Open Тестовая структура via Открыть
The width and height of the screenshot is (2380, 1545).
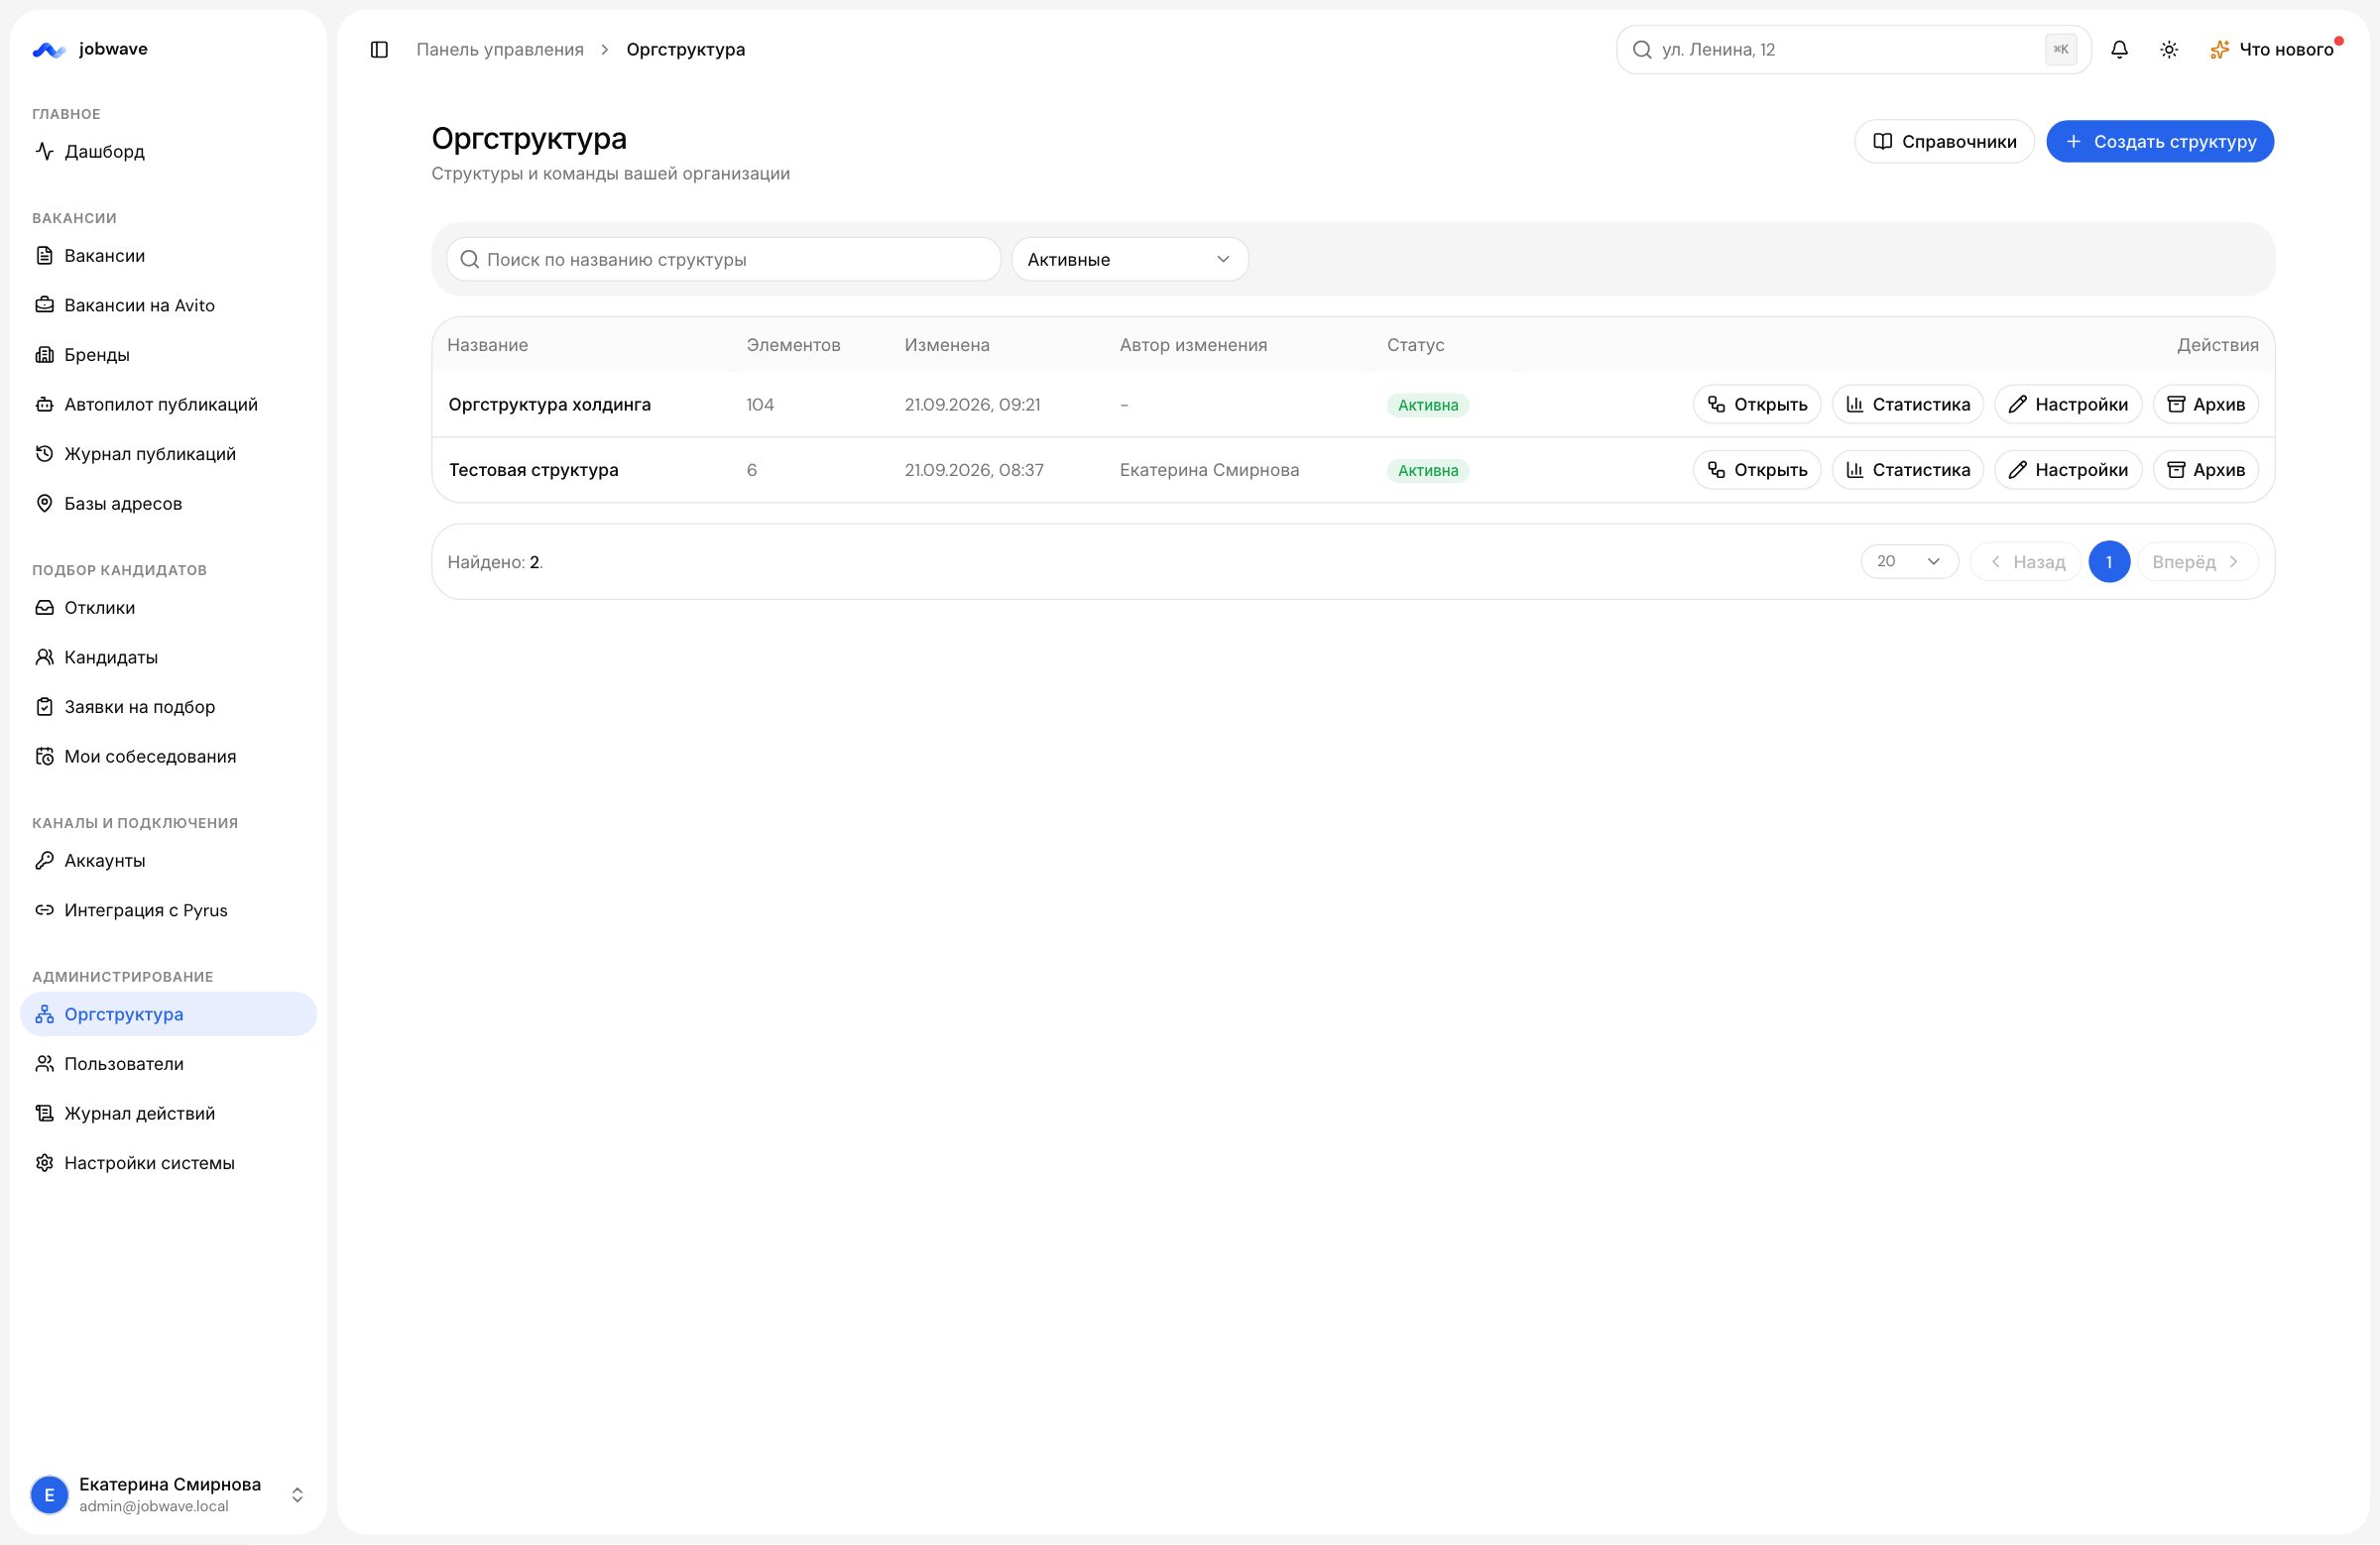[x=1756, y=469]
